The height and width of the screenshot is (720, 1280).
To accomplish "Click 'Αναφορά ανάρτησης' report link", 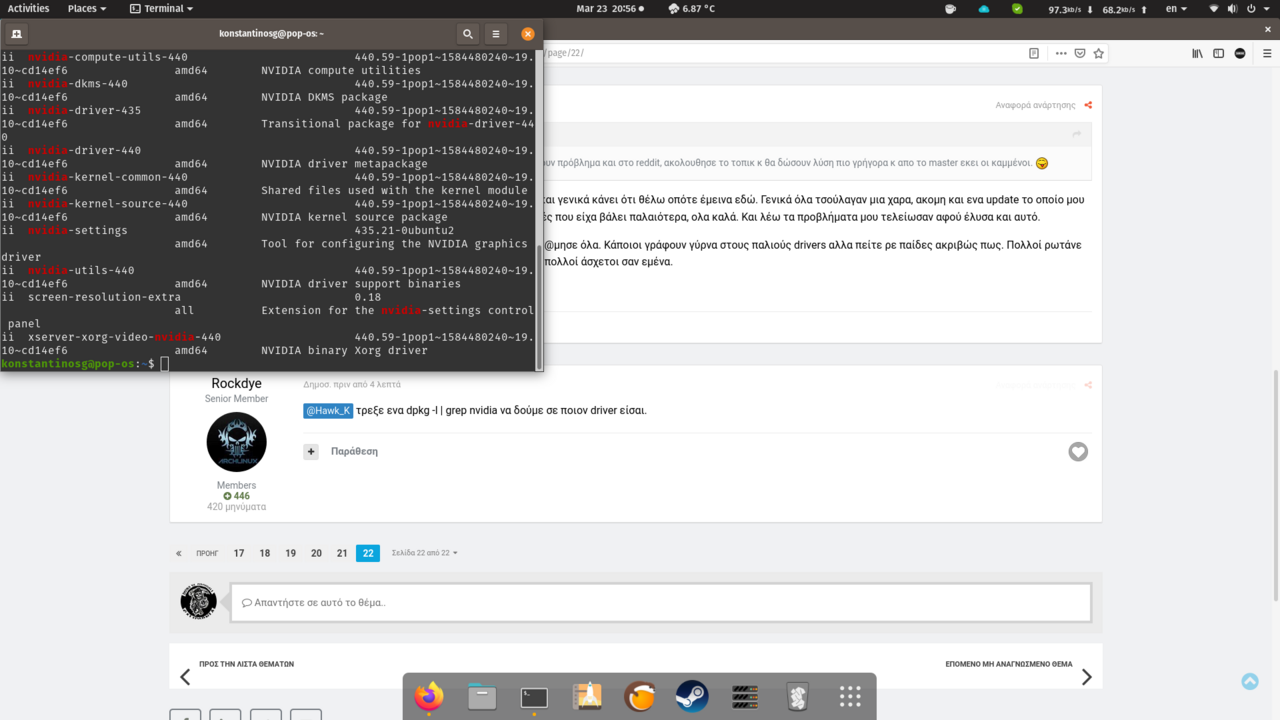I will 1035,105.
